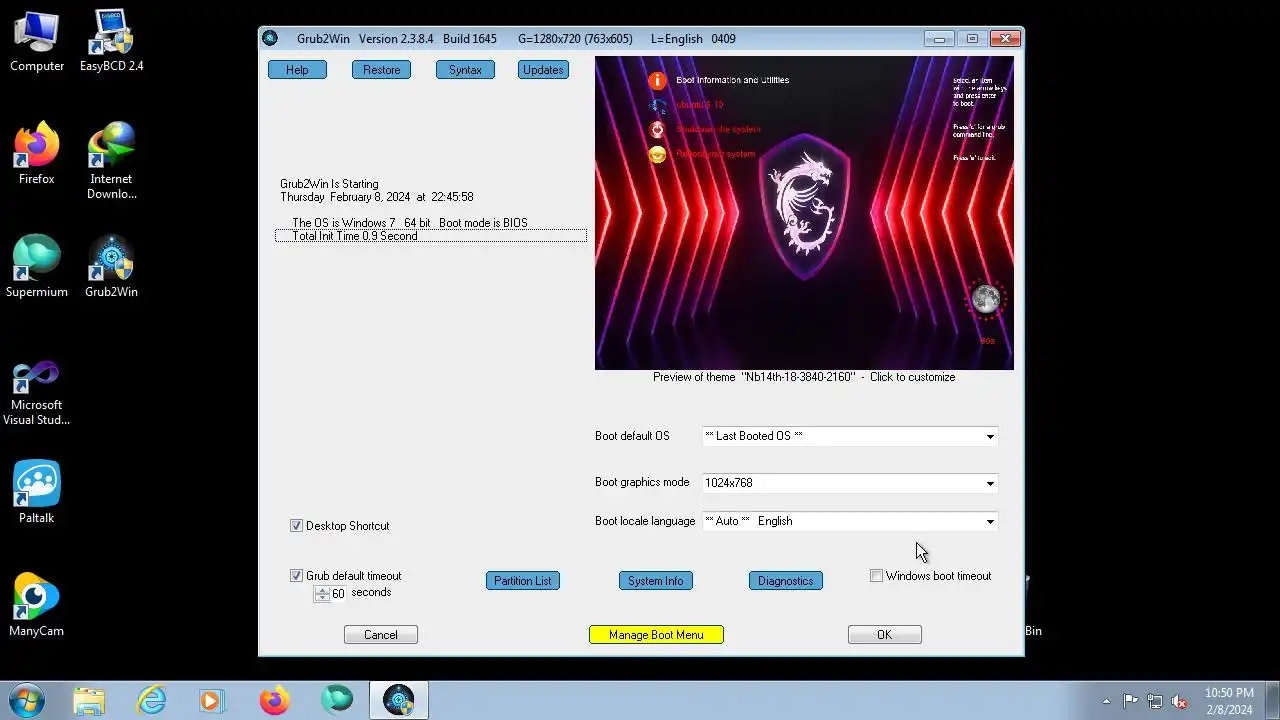This screenshot has width=1280, height=720.
Task: Open Internet Download Manager desktop icon
Action: click(111, 161)
